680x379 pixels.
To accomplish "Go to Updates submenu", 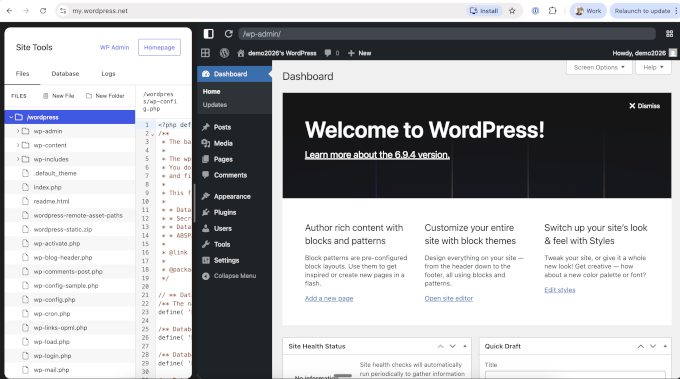I will click(215, 105).
